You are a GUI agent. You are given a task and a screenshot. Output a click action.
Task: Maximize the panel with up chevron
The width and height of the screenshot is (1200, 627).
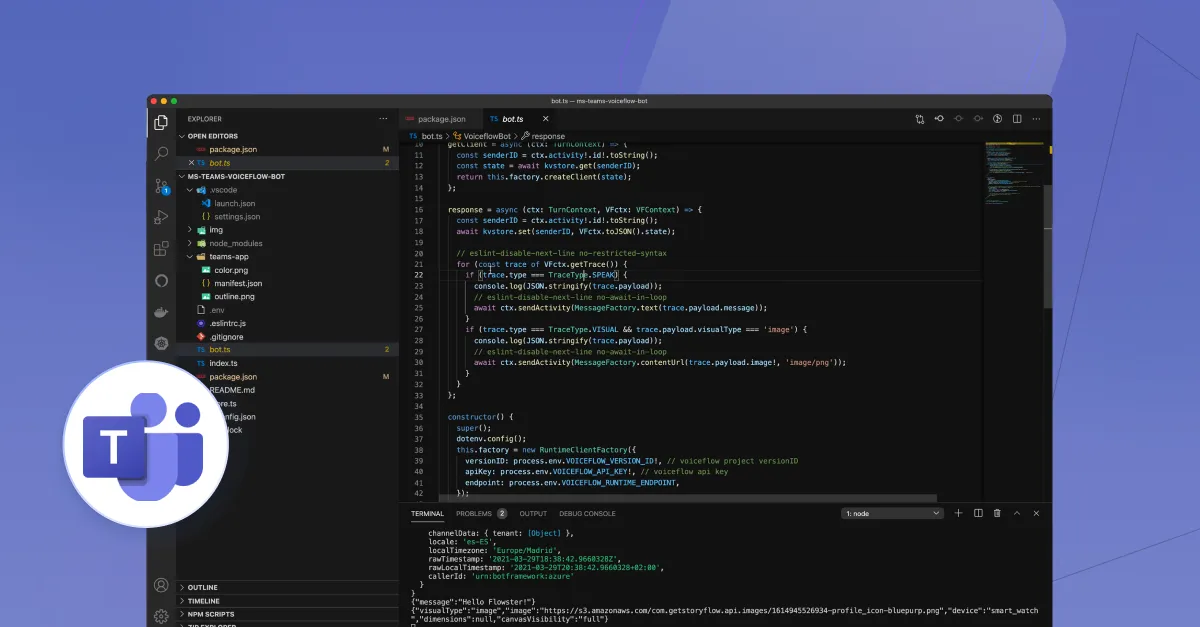[1017, 513]
